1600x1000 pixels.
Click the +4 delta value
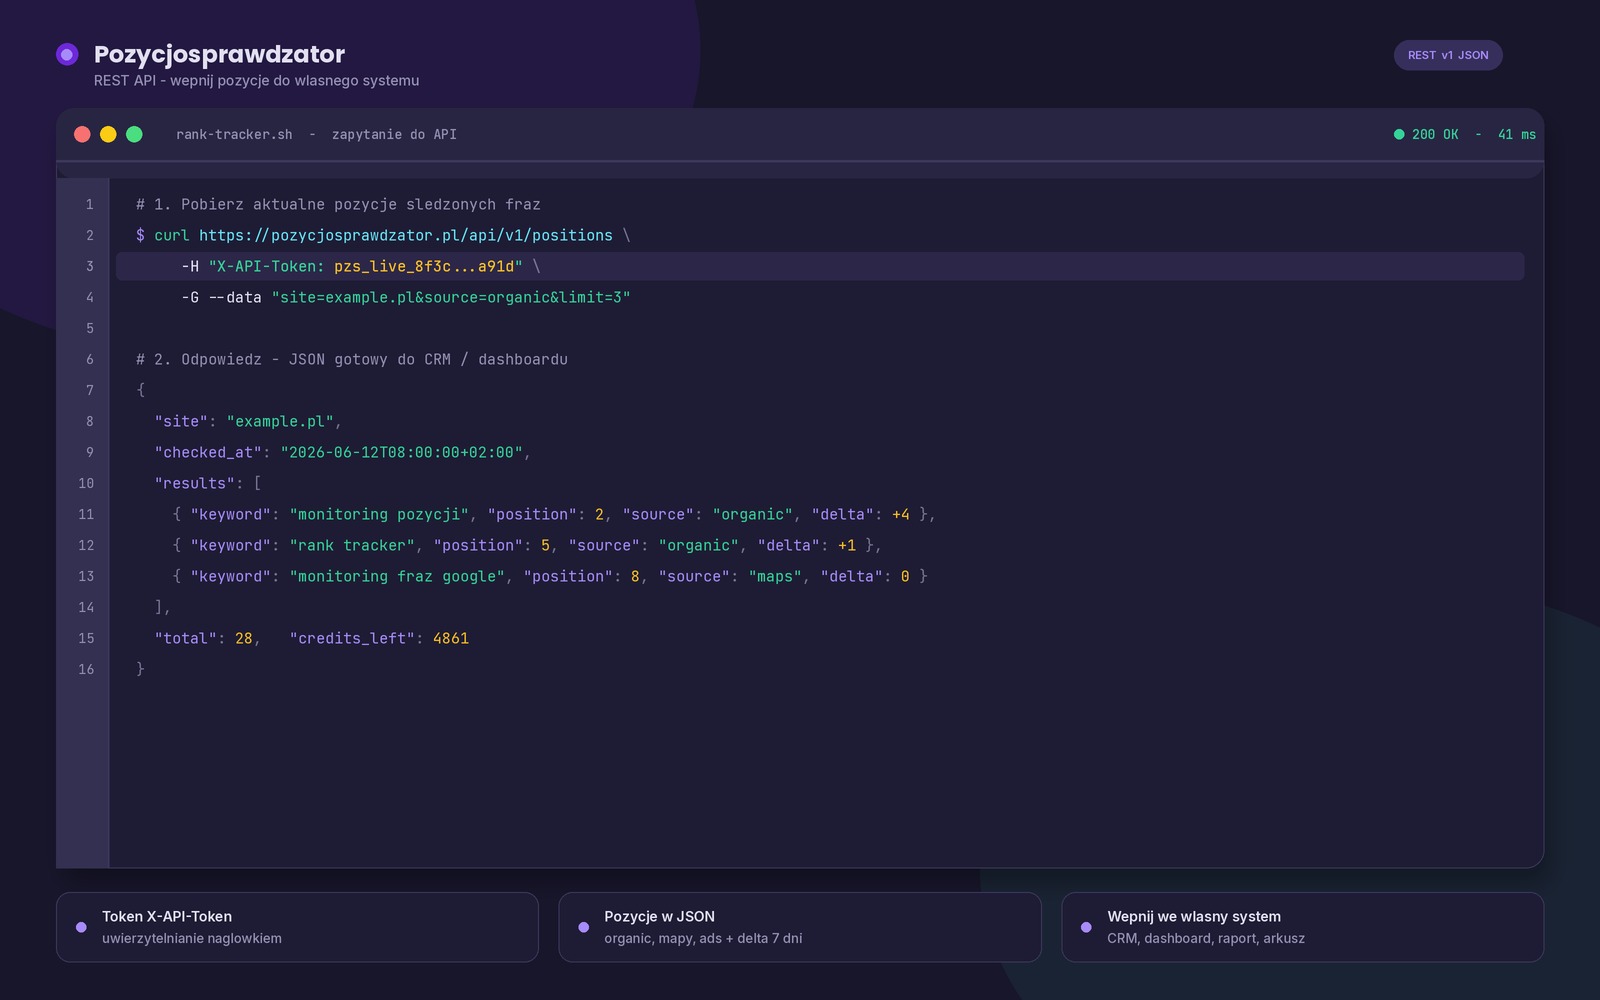pyautogui.click(x=901, y=514)
